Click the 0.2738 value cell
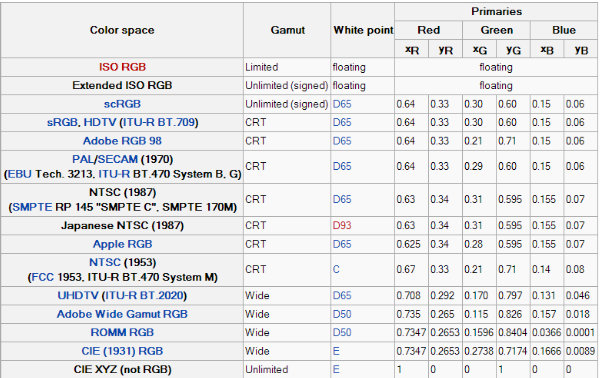Image resolution: width=600 pixels, height=378 pixels. [x=479, y=351]
